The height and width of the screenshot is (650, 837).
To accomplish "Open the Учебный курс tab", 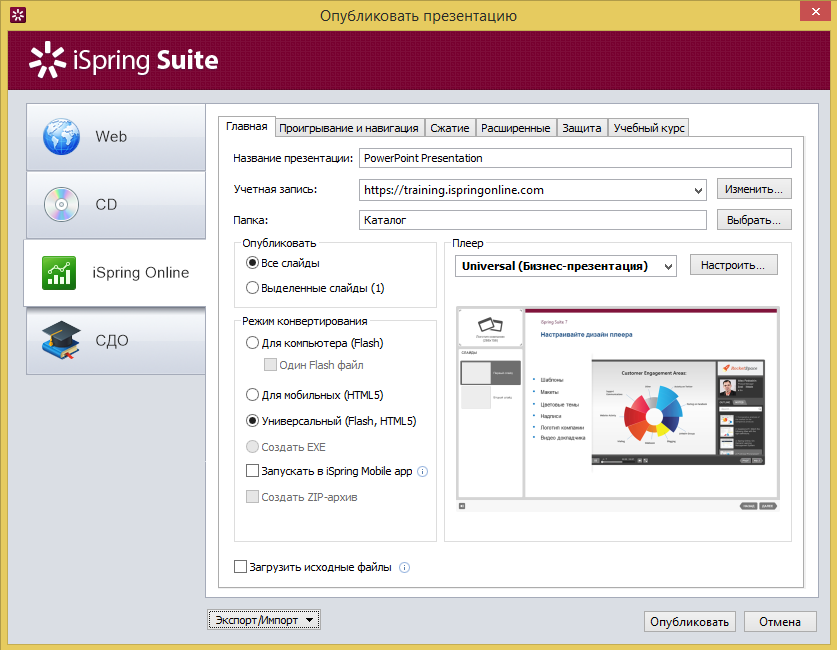I will [x=649, y=128].
